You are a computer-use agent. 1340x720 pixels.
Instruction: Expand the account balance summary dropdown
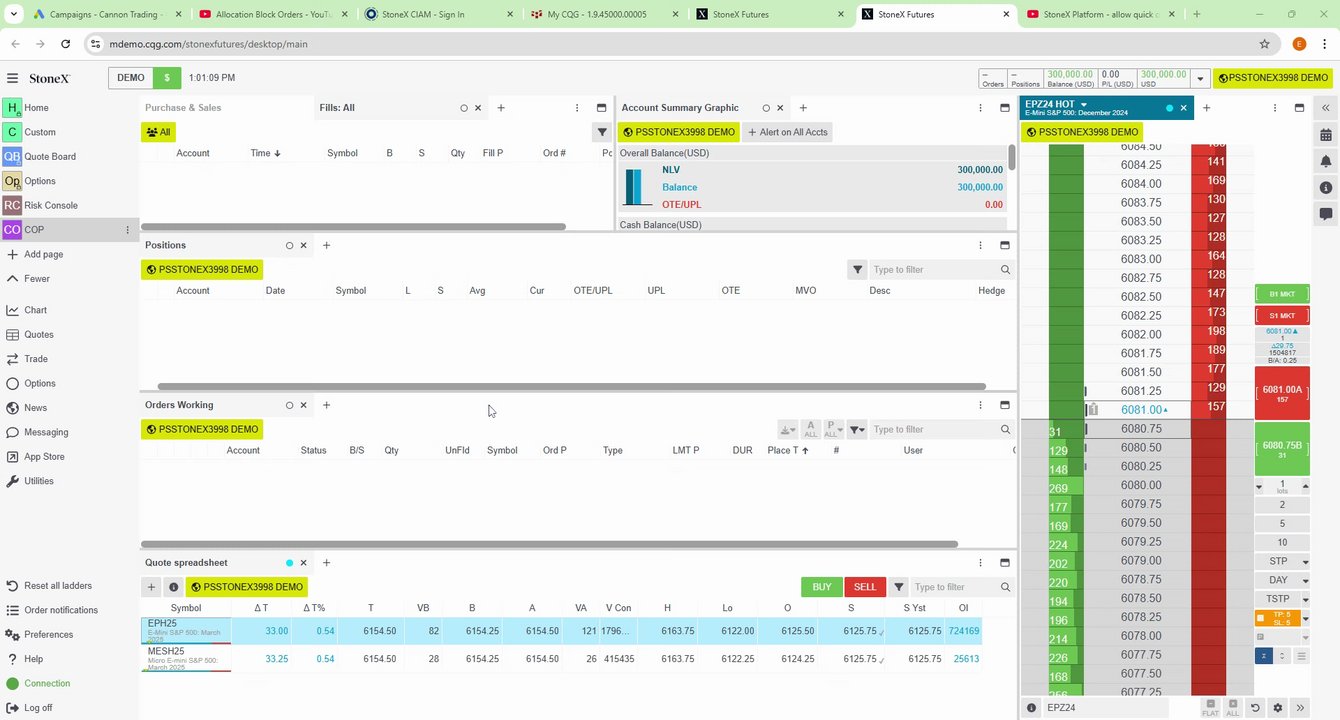pyautogui.click(x=1199, y=78)
